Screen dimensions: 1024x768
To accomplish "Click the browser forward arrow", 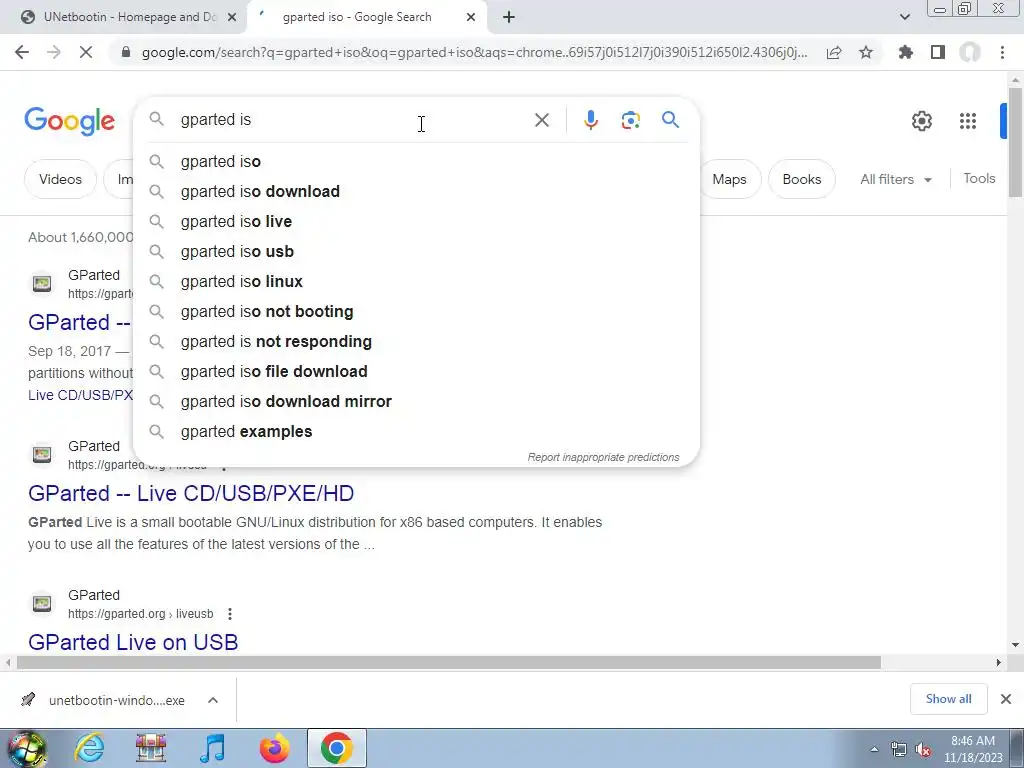I will click(54, 52).
